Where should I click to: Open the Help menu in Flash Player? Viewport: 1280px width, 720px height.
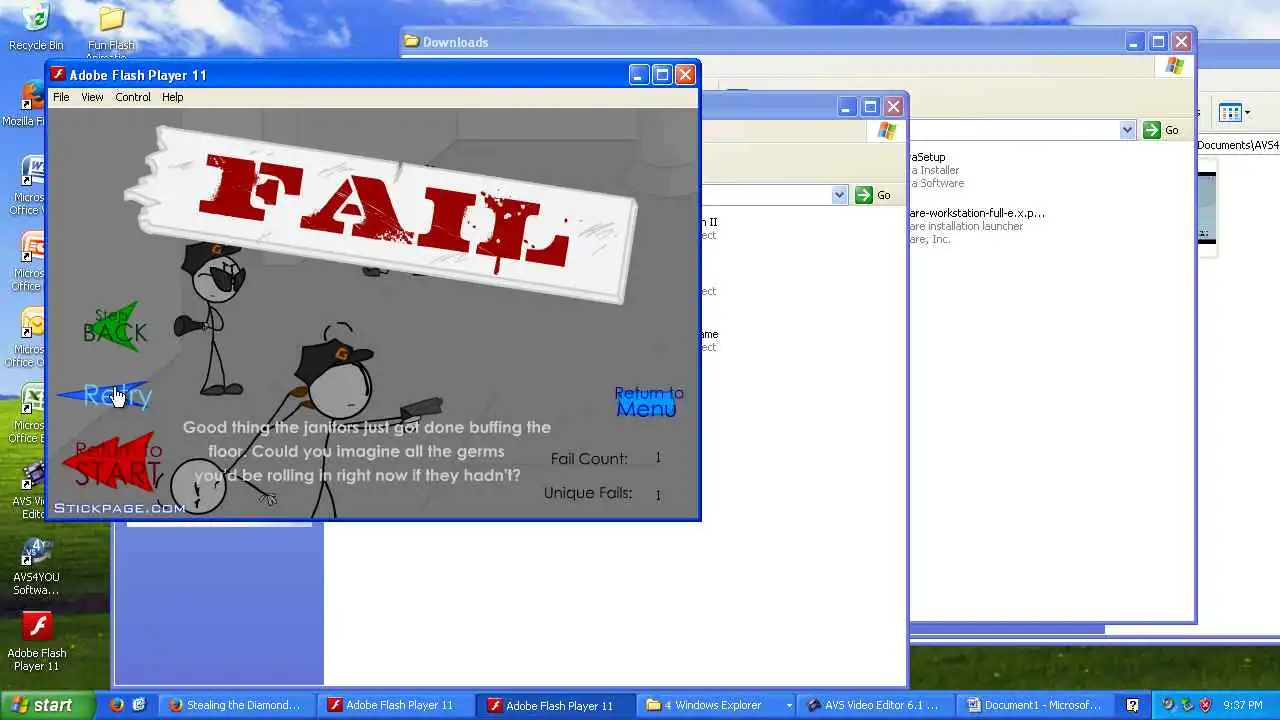[173, 97]
